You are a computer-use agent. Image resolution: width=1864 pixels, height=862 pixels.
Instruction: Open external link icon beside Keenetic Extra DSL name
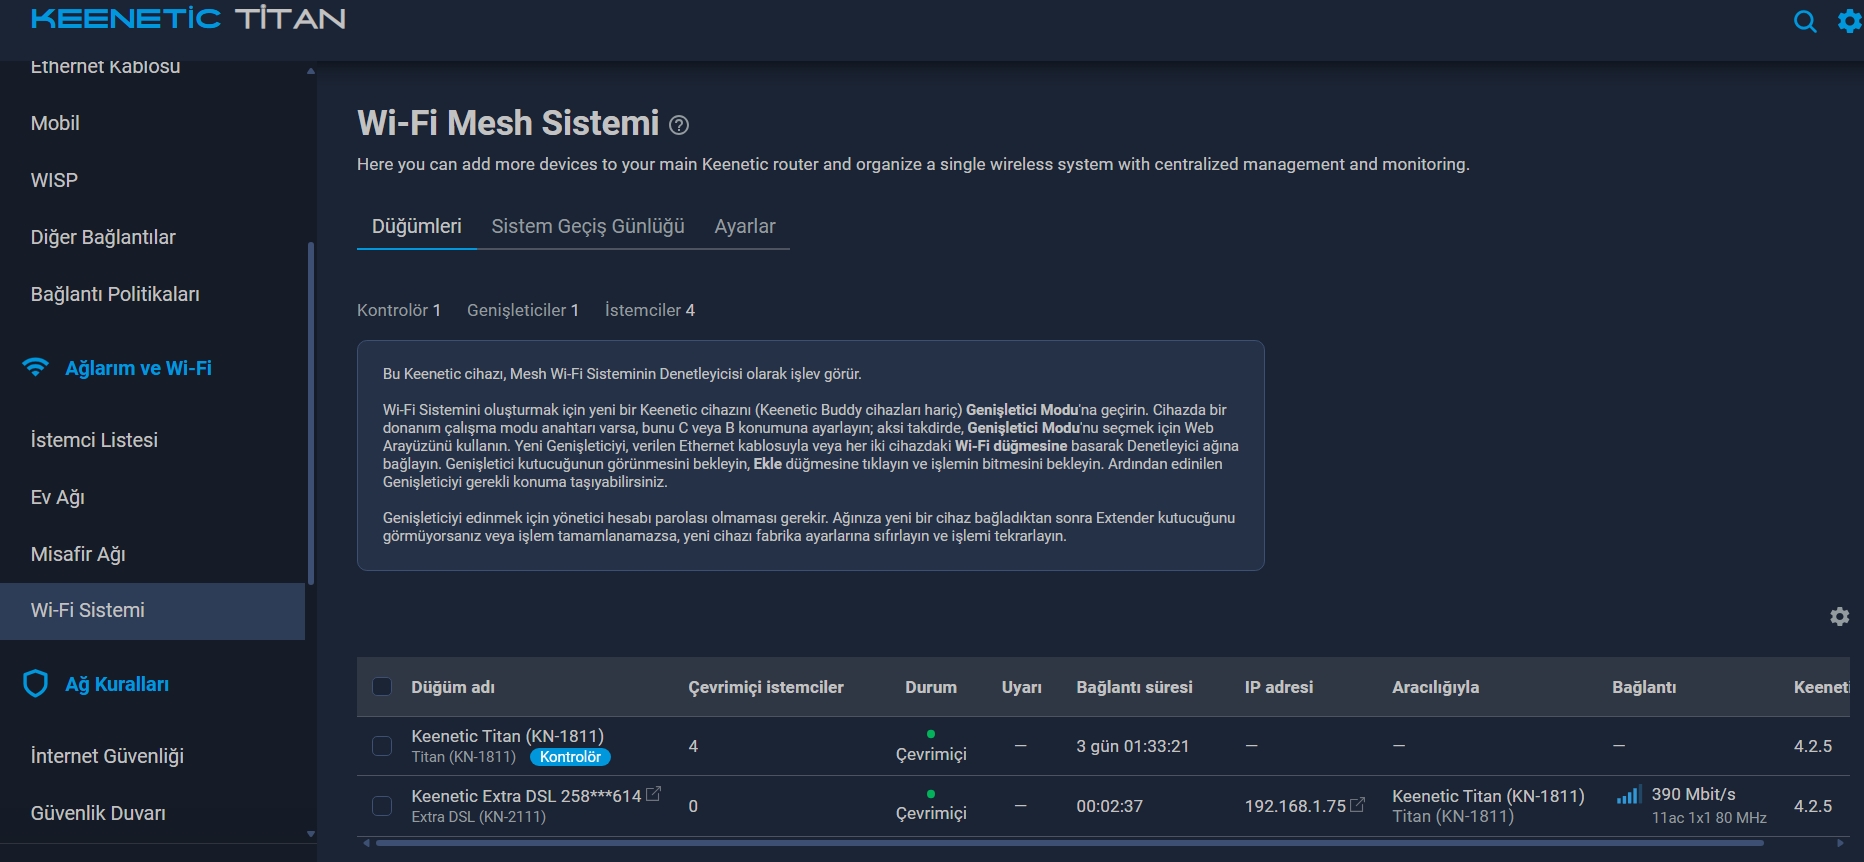point(653,794)
